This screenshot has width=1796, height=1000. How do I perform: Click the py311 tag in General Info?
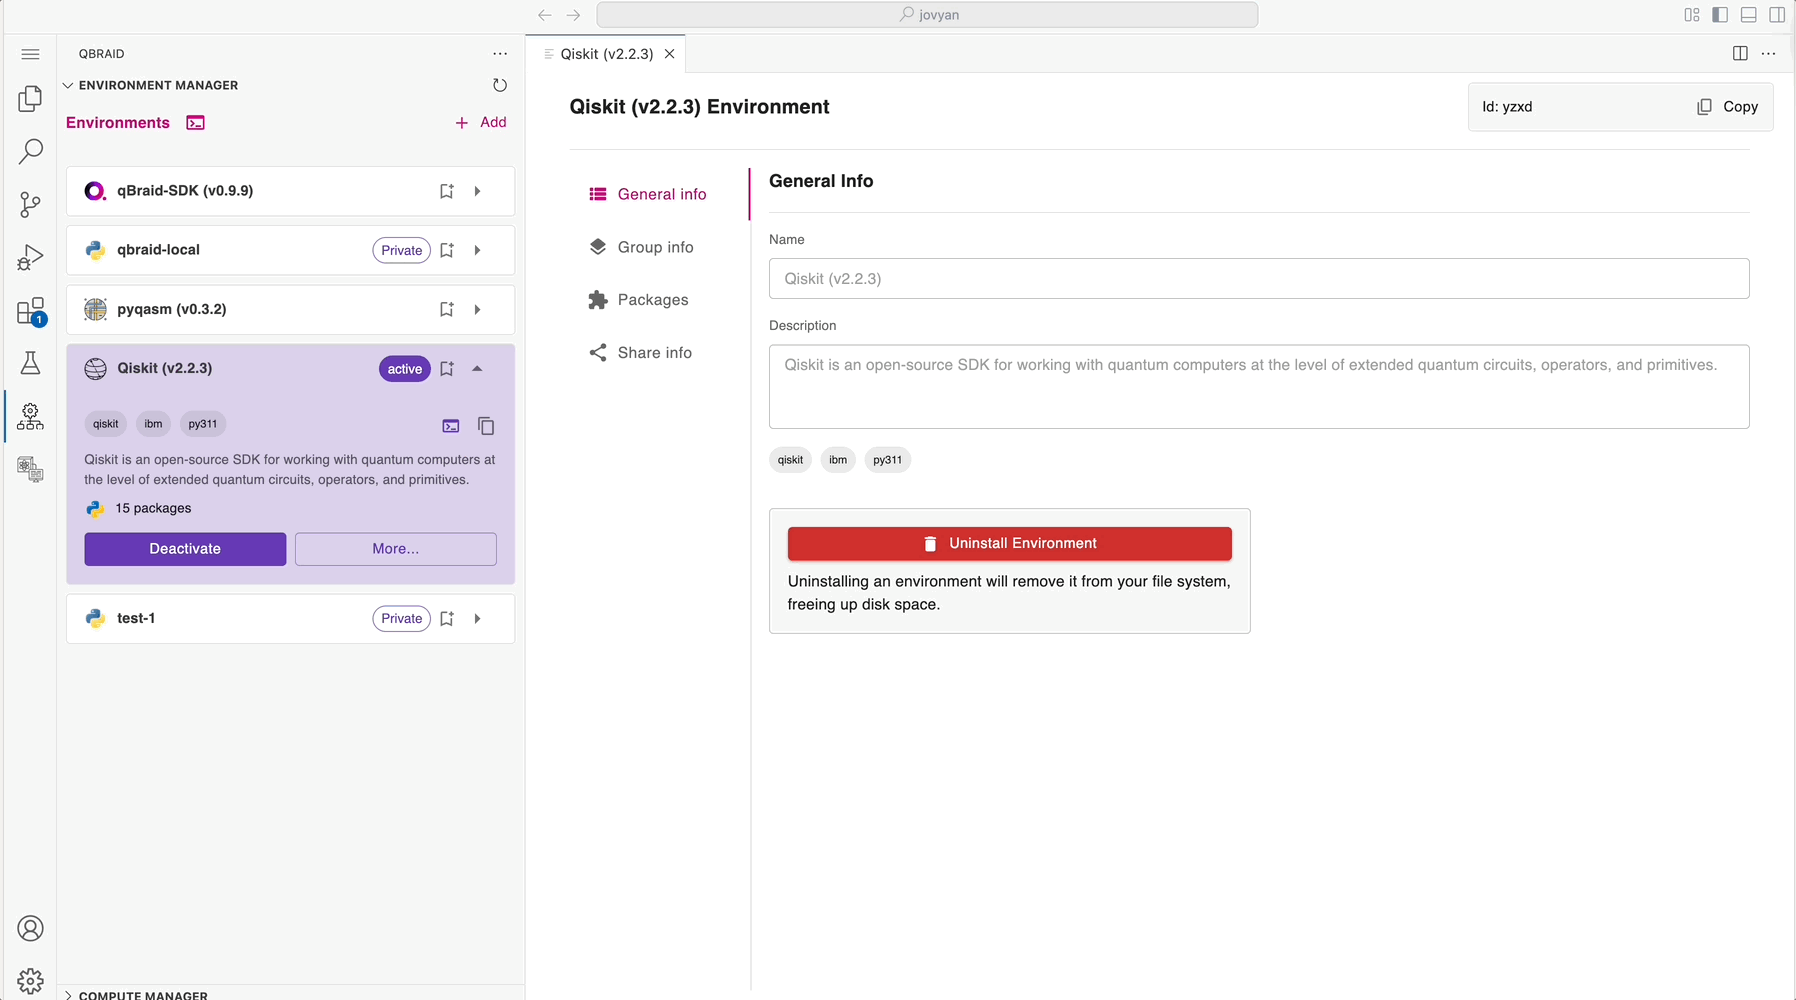tap(887, 460)
